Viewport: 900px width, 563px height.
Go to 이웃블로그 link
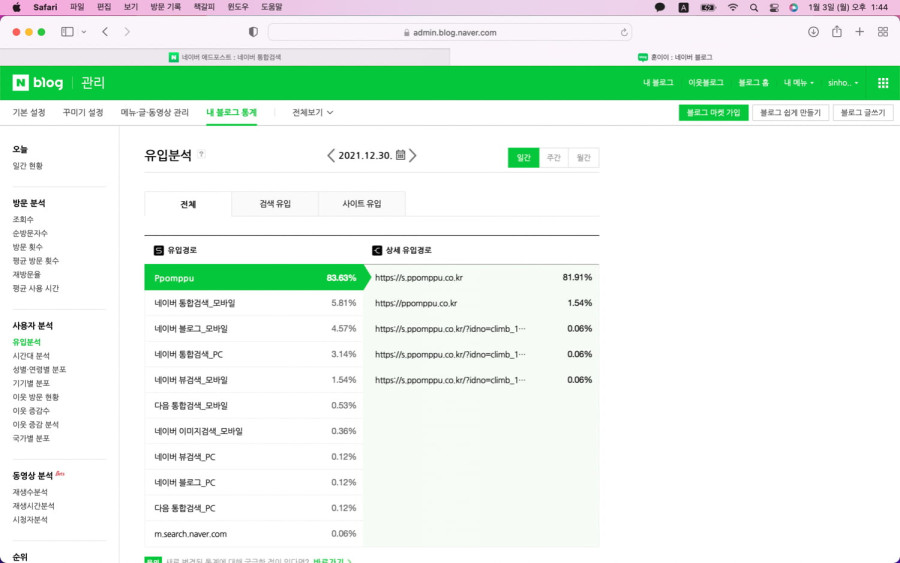coord(705,83)
